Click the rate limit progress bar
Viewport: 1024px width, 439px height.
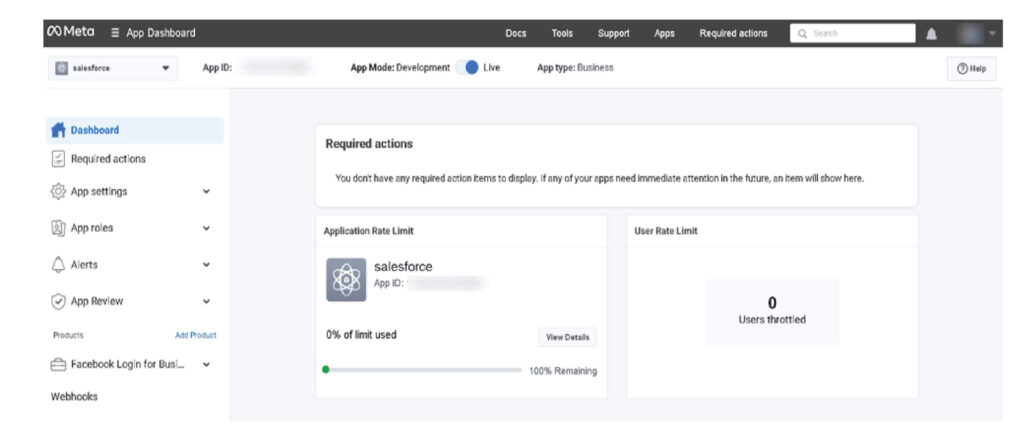pyautogui.click(x=423, y=370)
